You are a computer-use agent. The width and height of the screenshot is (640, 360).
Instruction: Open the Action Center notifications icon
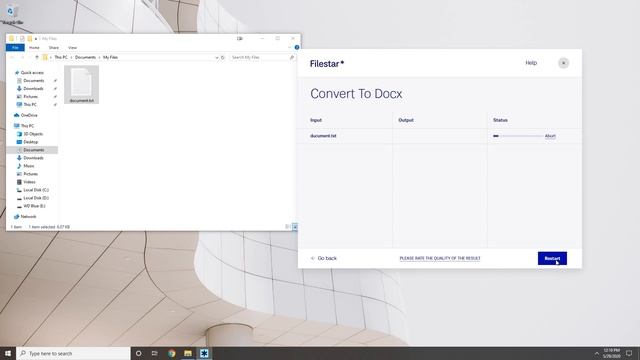coord(629,353)
